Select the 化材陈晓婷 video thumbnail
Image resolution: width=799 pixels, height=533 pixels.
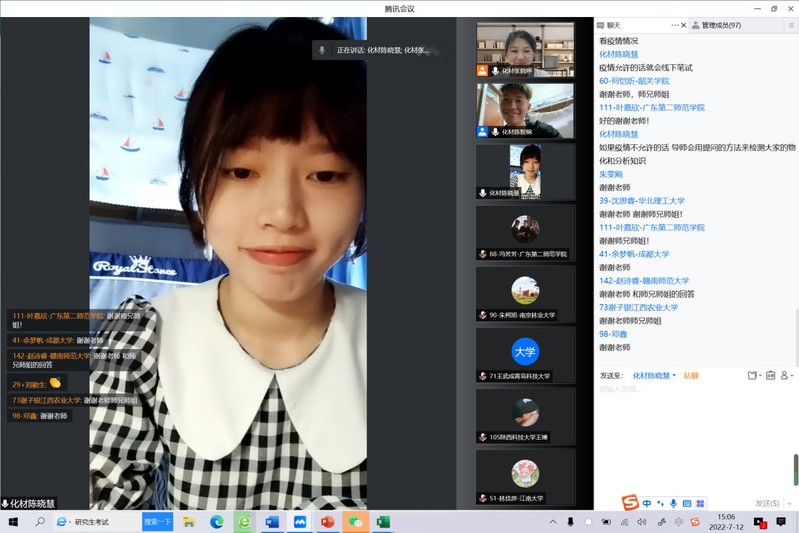(x=525, y=49)
